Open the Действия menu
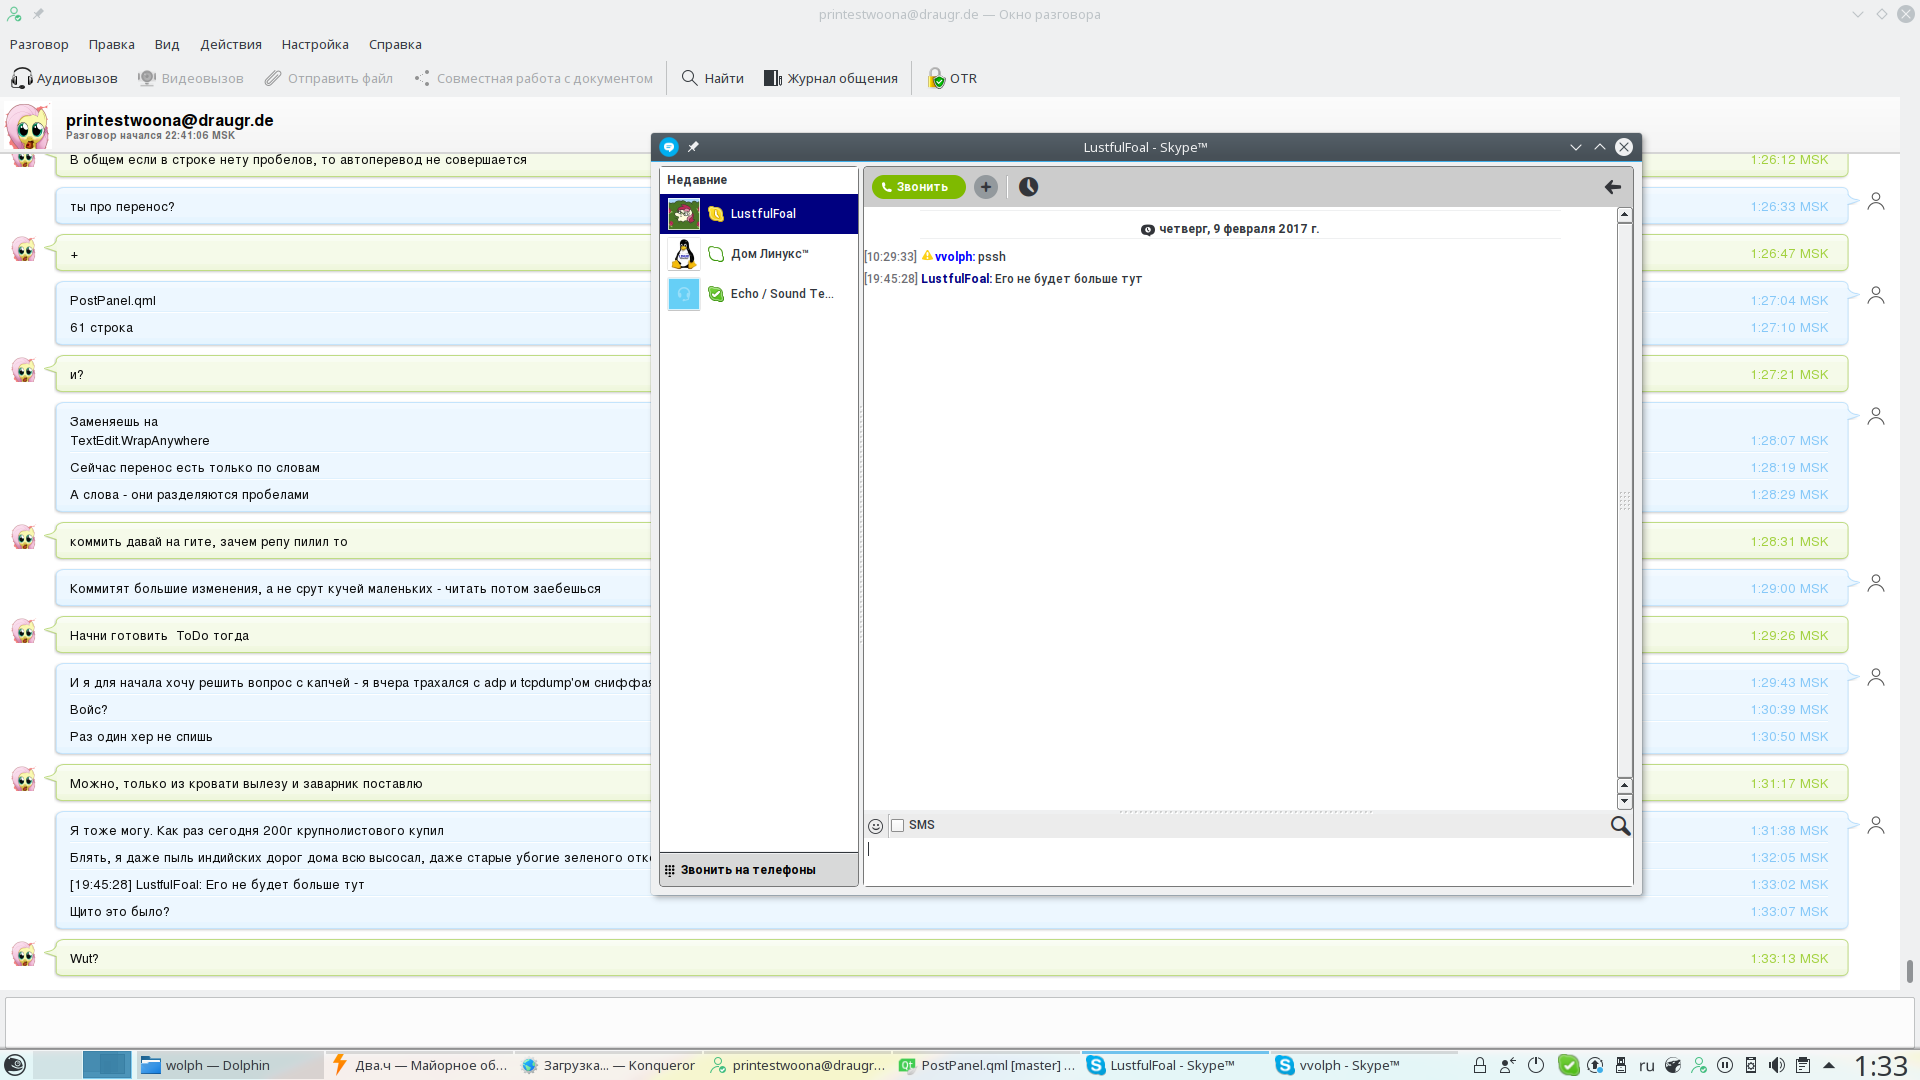This screenshot has width=1920, height=1080. click(231, 44)
